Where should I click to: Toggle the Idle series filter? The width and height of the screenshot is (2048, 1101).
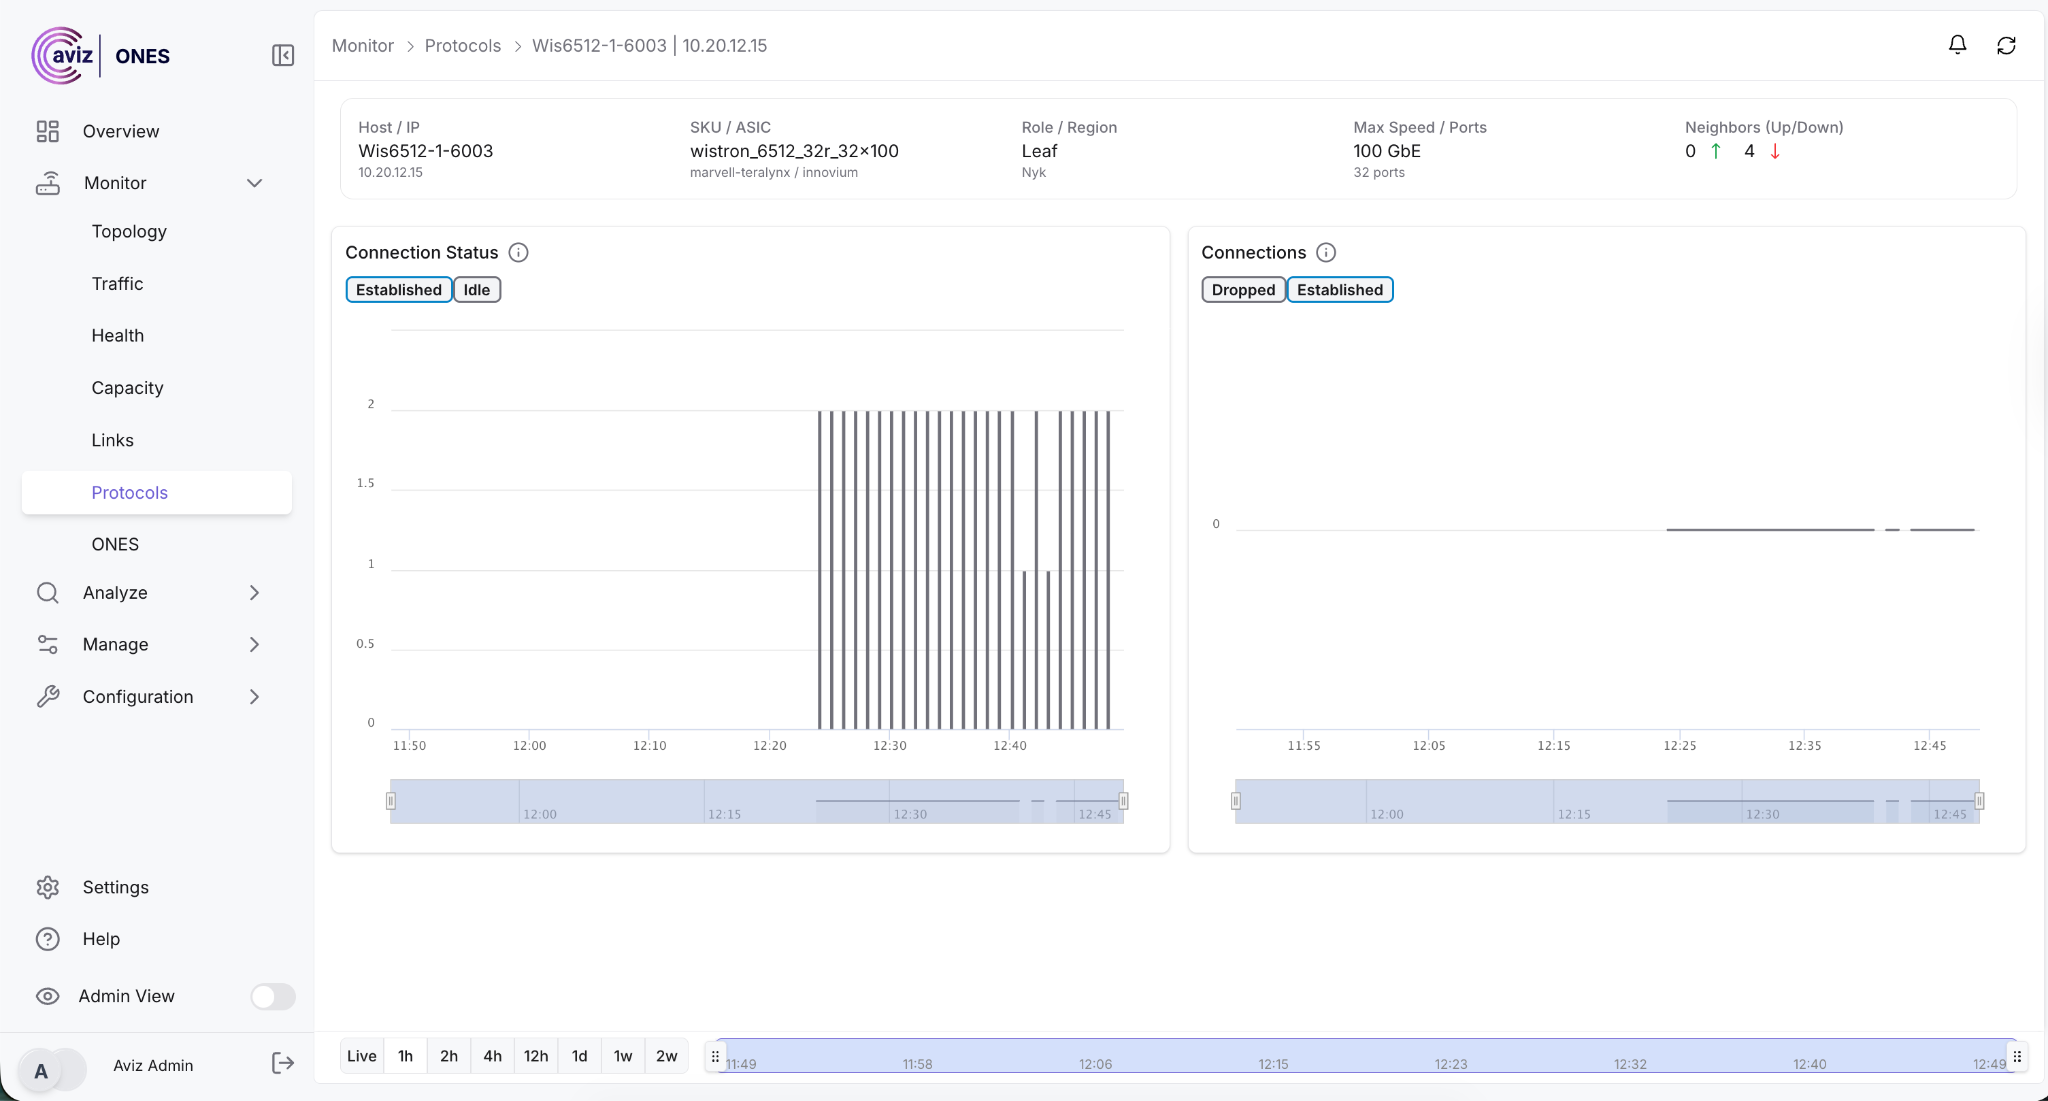point(477,290)
